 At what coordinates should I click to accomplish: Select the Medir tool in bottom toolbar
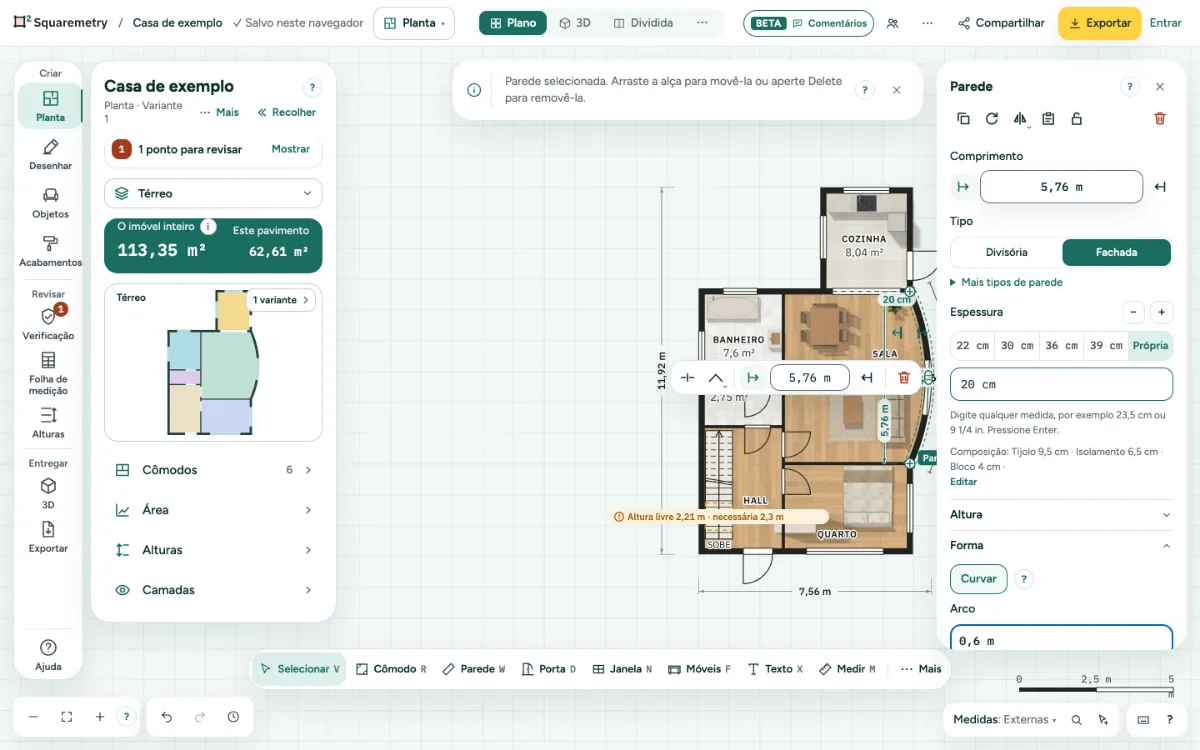(847, 669)
